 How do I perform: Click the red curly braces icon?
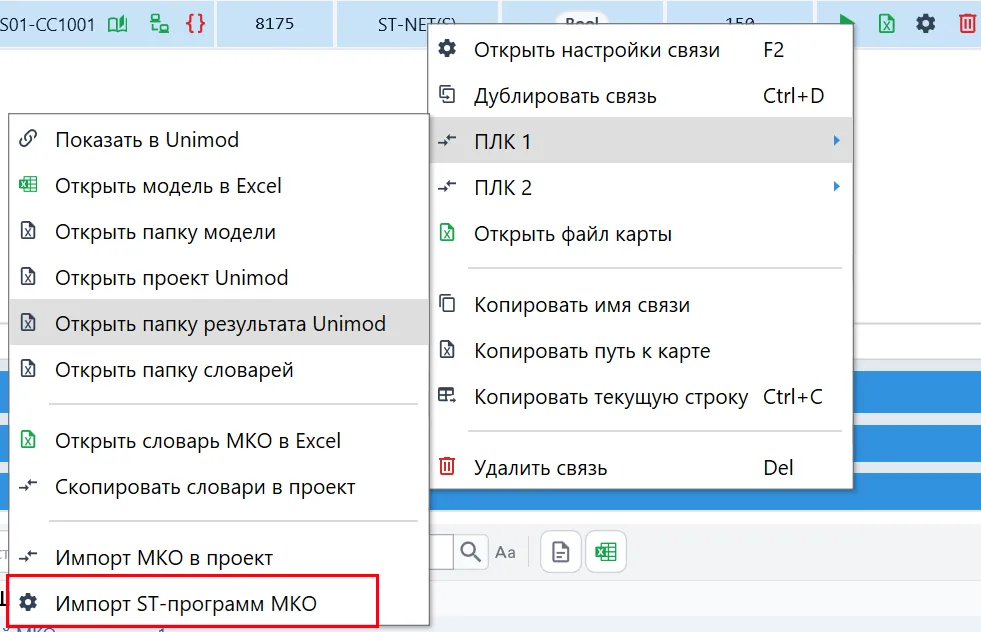(195, 24)
